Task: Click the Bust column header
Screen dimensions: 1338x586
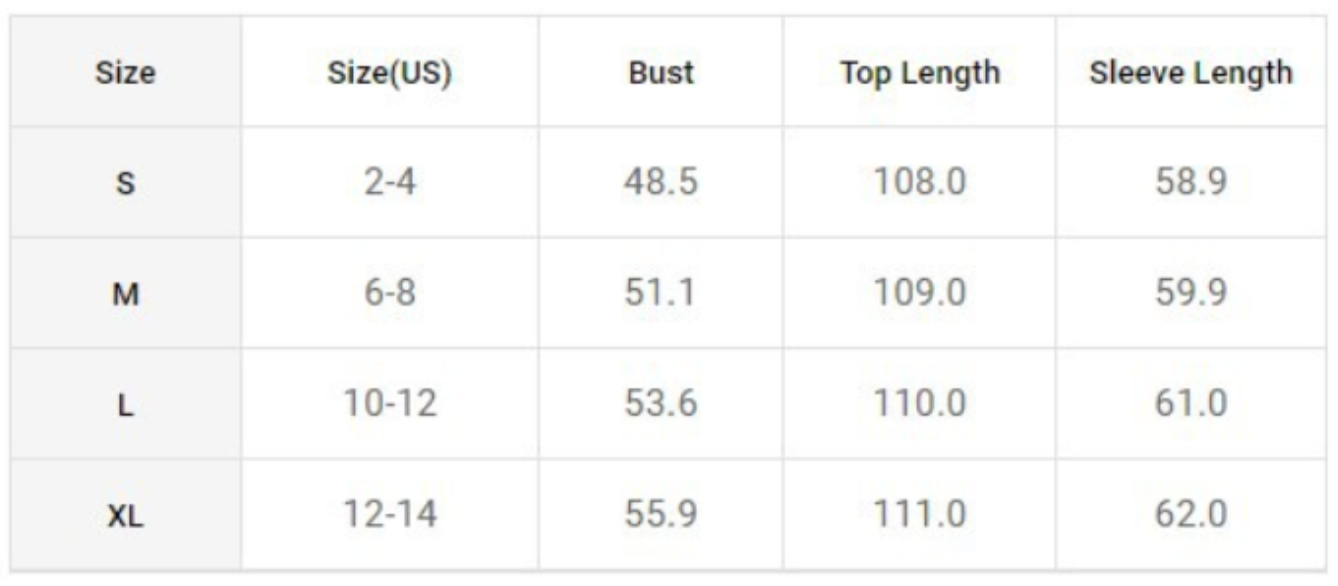Action: pos(661,73)
